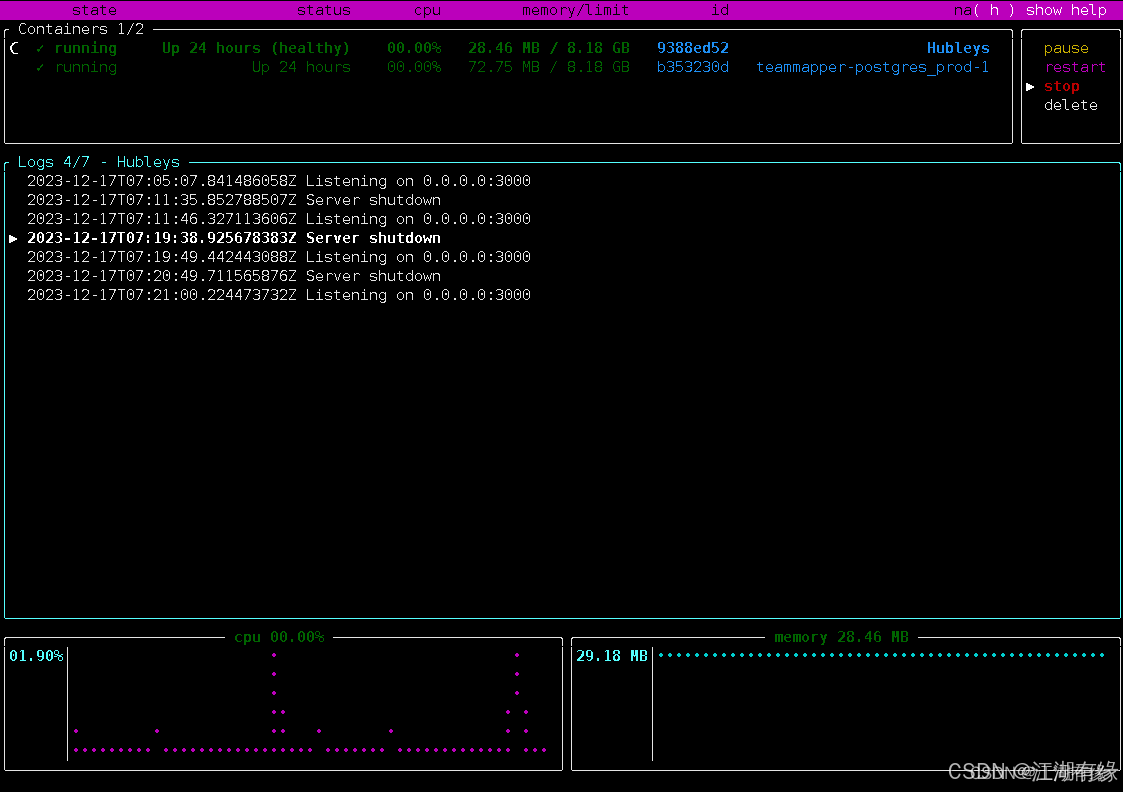Click the "memory 28.46 MB" chart title
The image size is (1123, 792).
pos(842,637)
